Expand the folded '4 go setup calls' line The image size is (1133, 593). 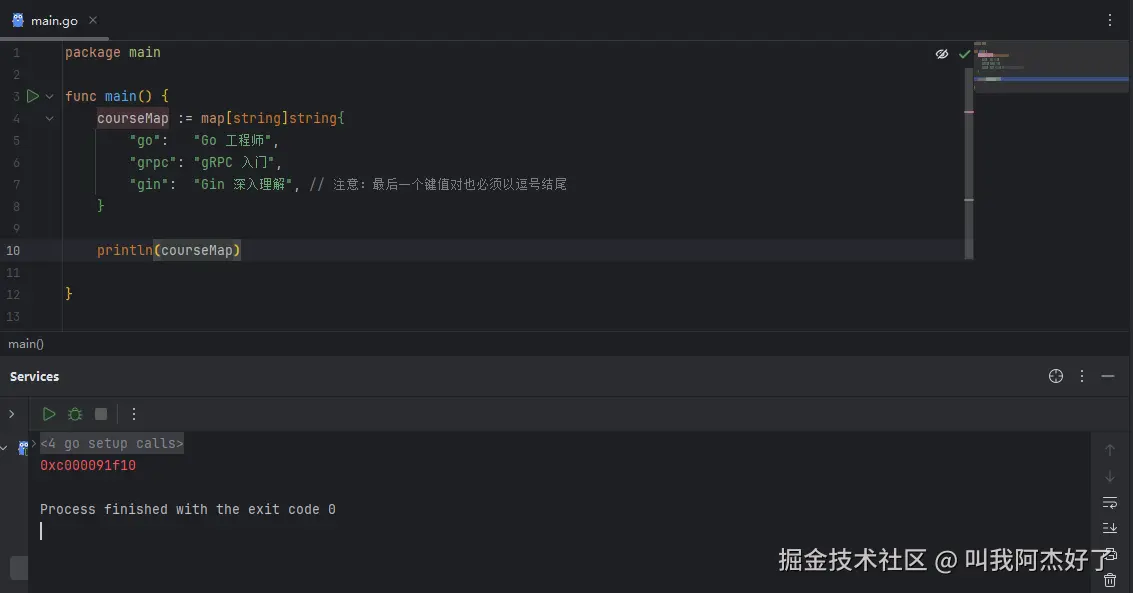tap(112, 443)
